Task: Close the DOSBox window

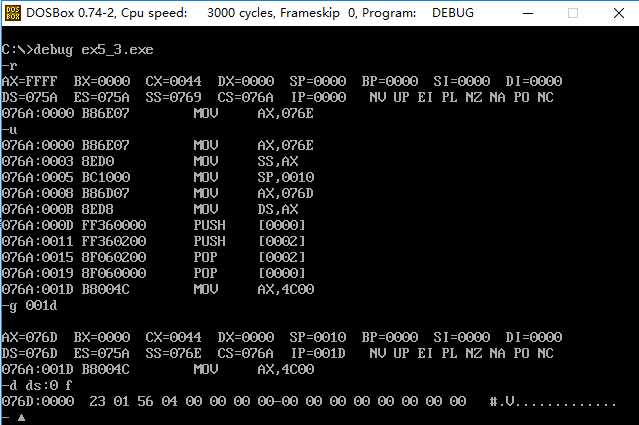Action: (619, 13)
